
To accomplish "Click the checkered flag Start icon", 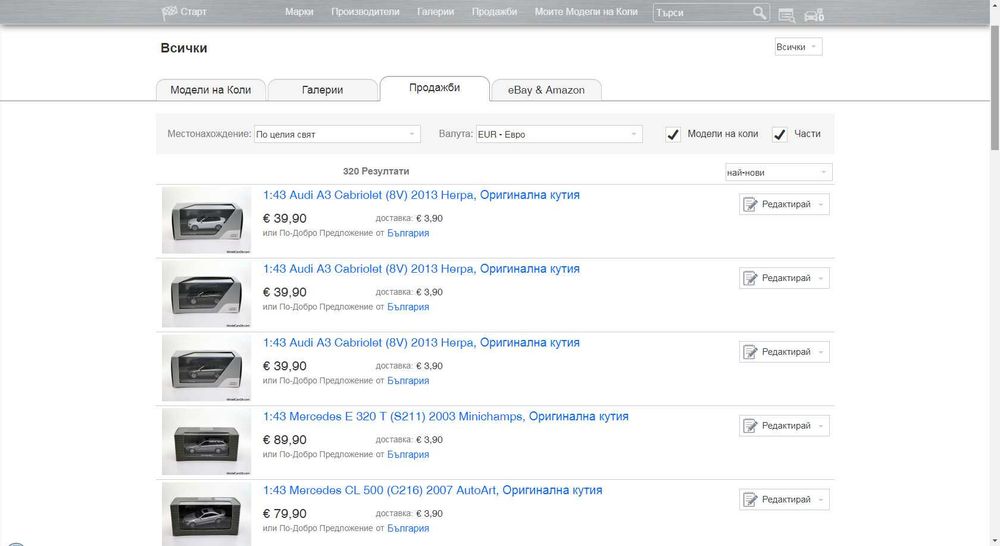I will click(x=169, y=12).
